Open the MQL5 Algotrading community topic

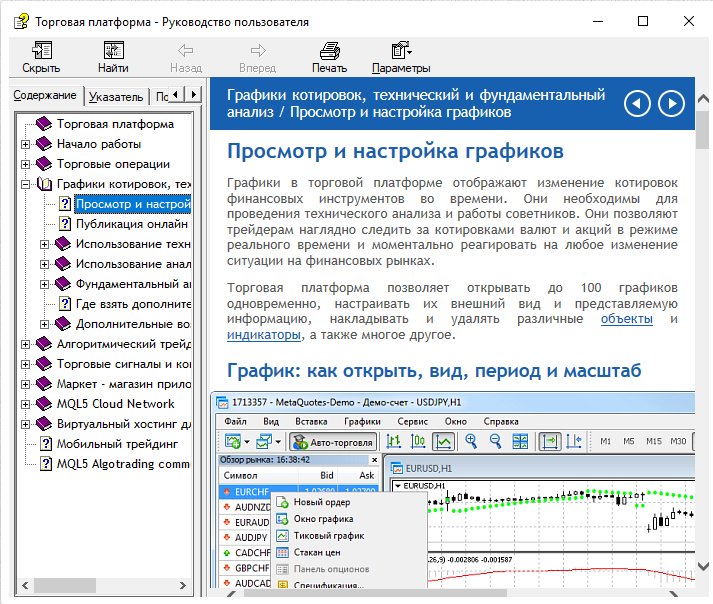coord(123,464)
